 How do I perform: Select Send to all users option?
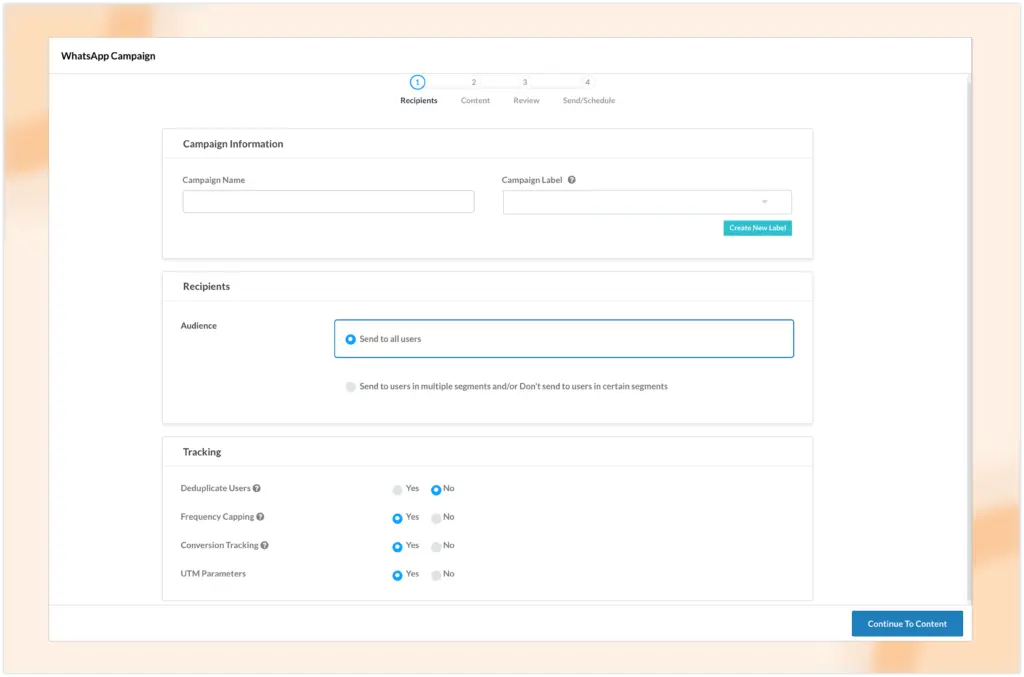click(x=351, y=339)
